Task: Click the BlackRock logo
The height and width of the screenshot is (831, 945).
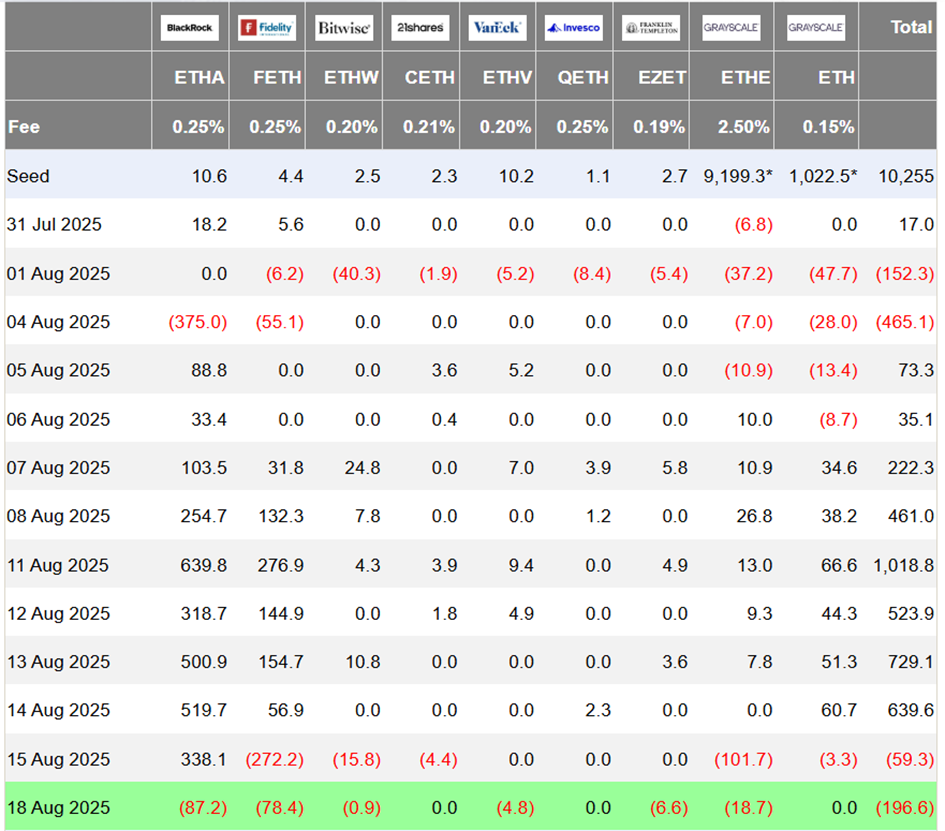Action: (190, 28)
